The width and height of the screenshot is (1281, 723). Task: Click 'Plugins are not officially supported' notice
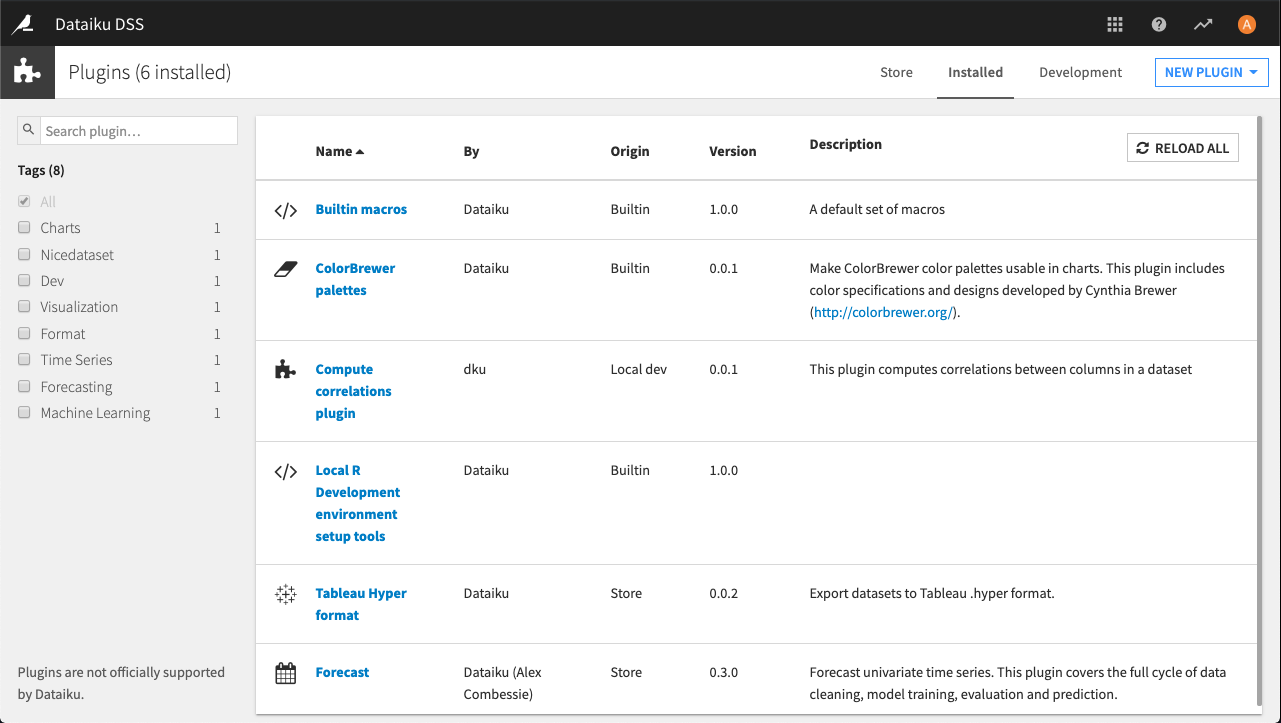click(x=121, y=683)
